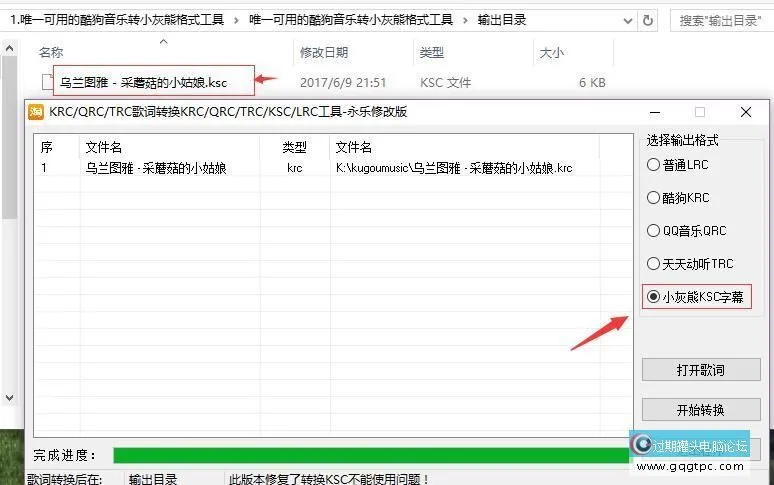Click the date 2017/6/9 21:51
The image size is (774, 485).
coord(343,82)
